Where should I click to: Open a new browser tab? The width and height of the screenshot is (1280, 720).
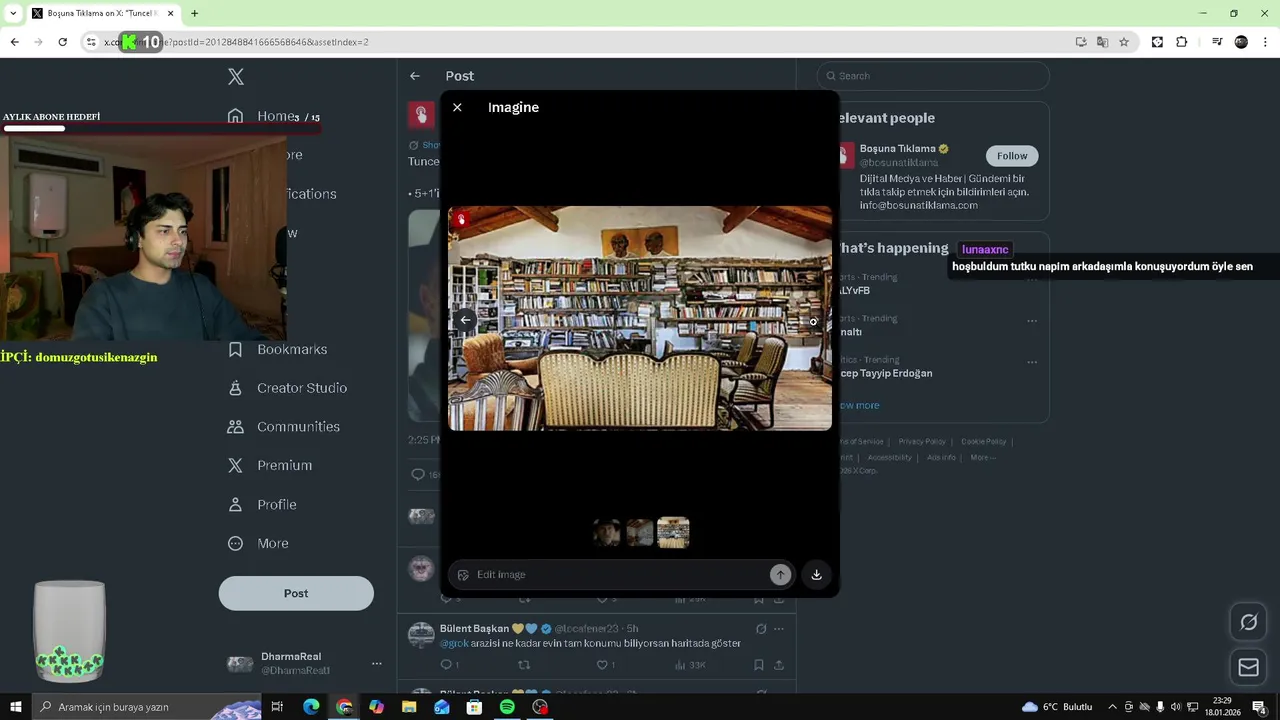click(194, 13)
